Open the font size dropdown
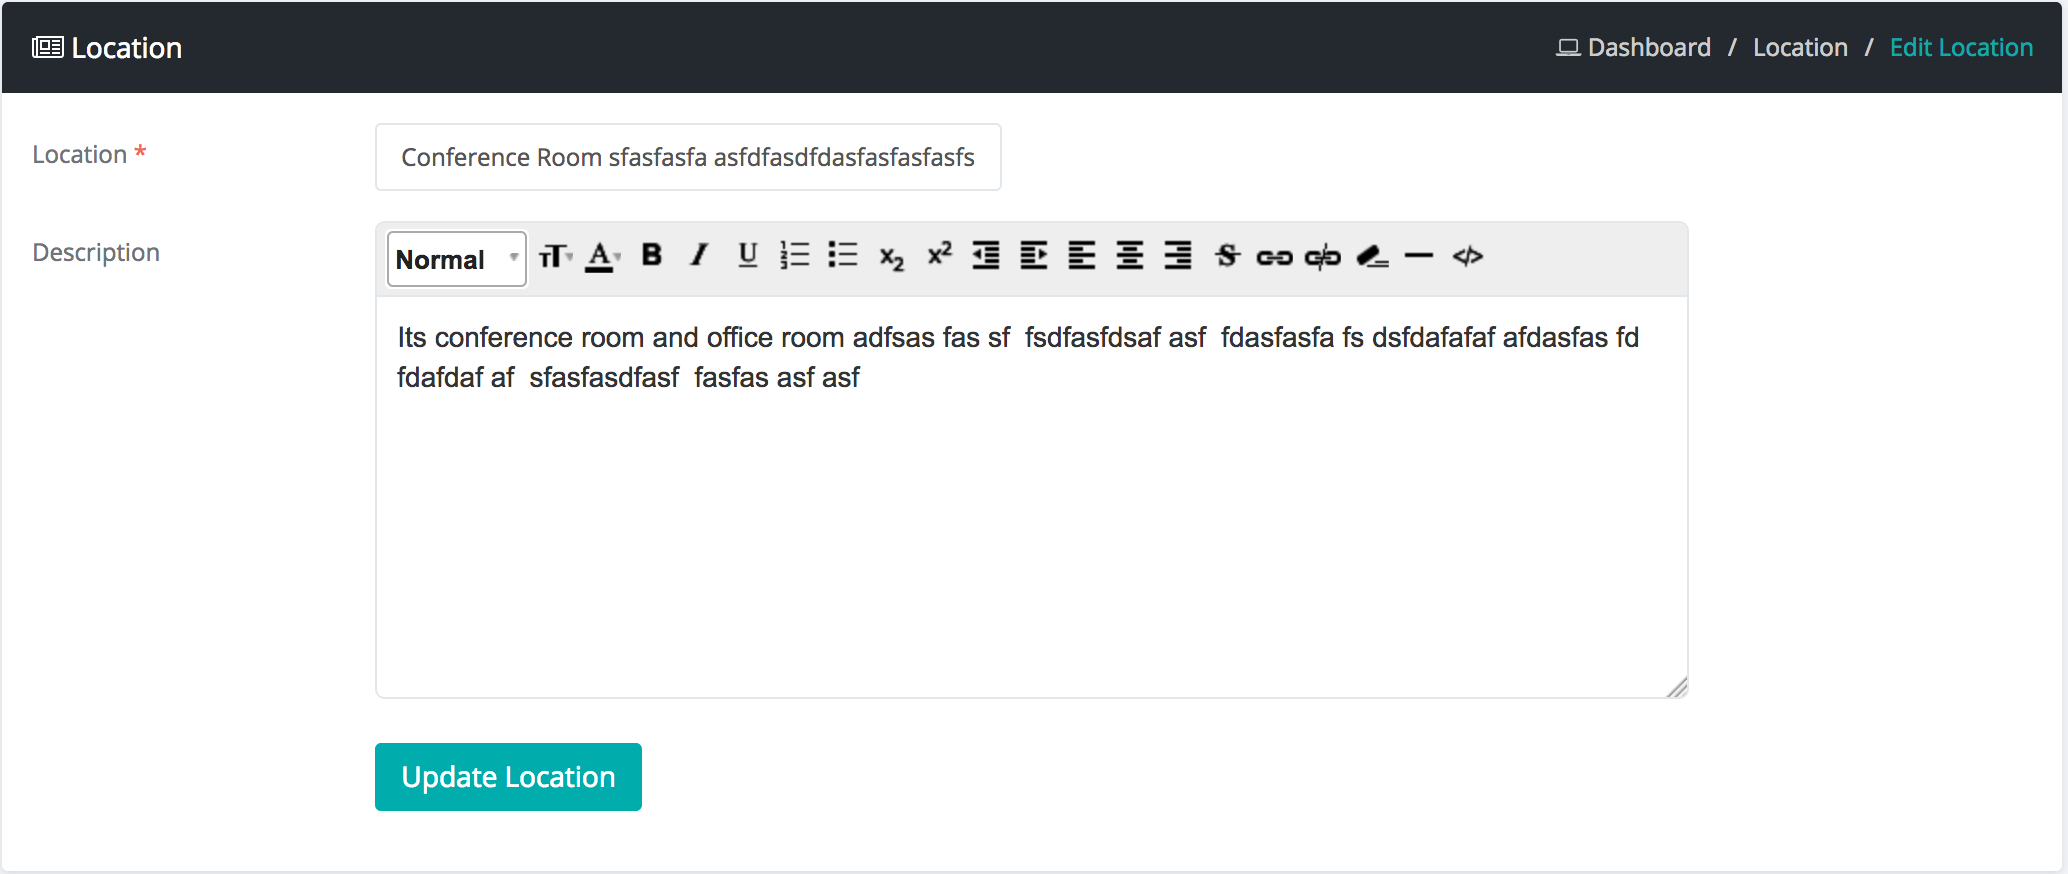Screen dimensions: 2068x874 tap(555, 256)
